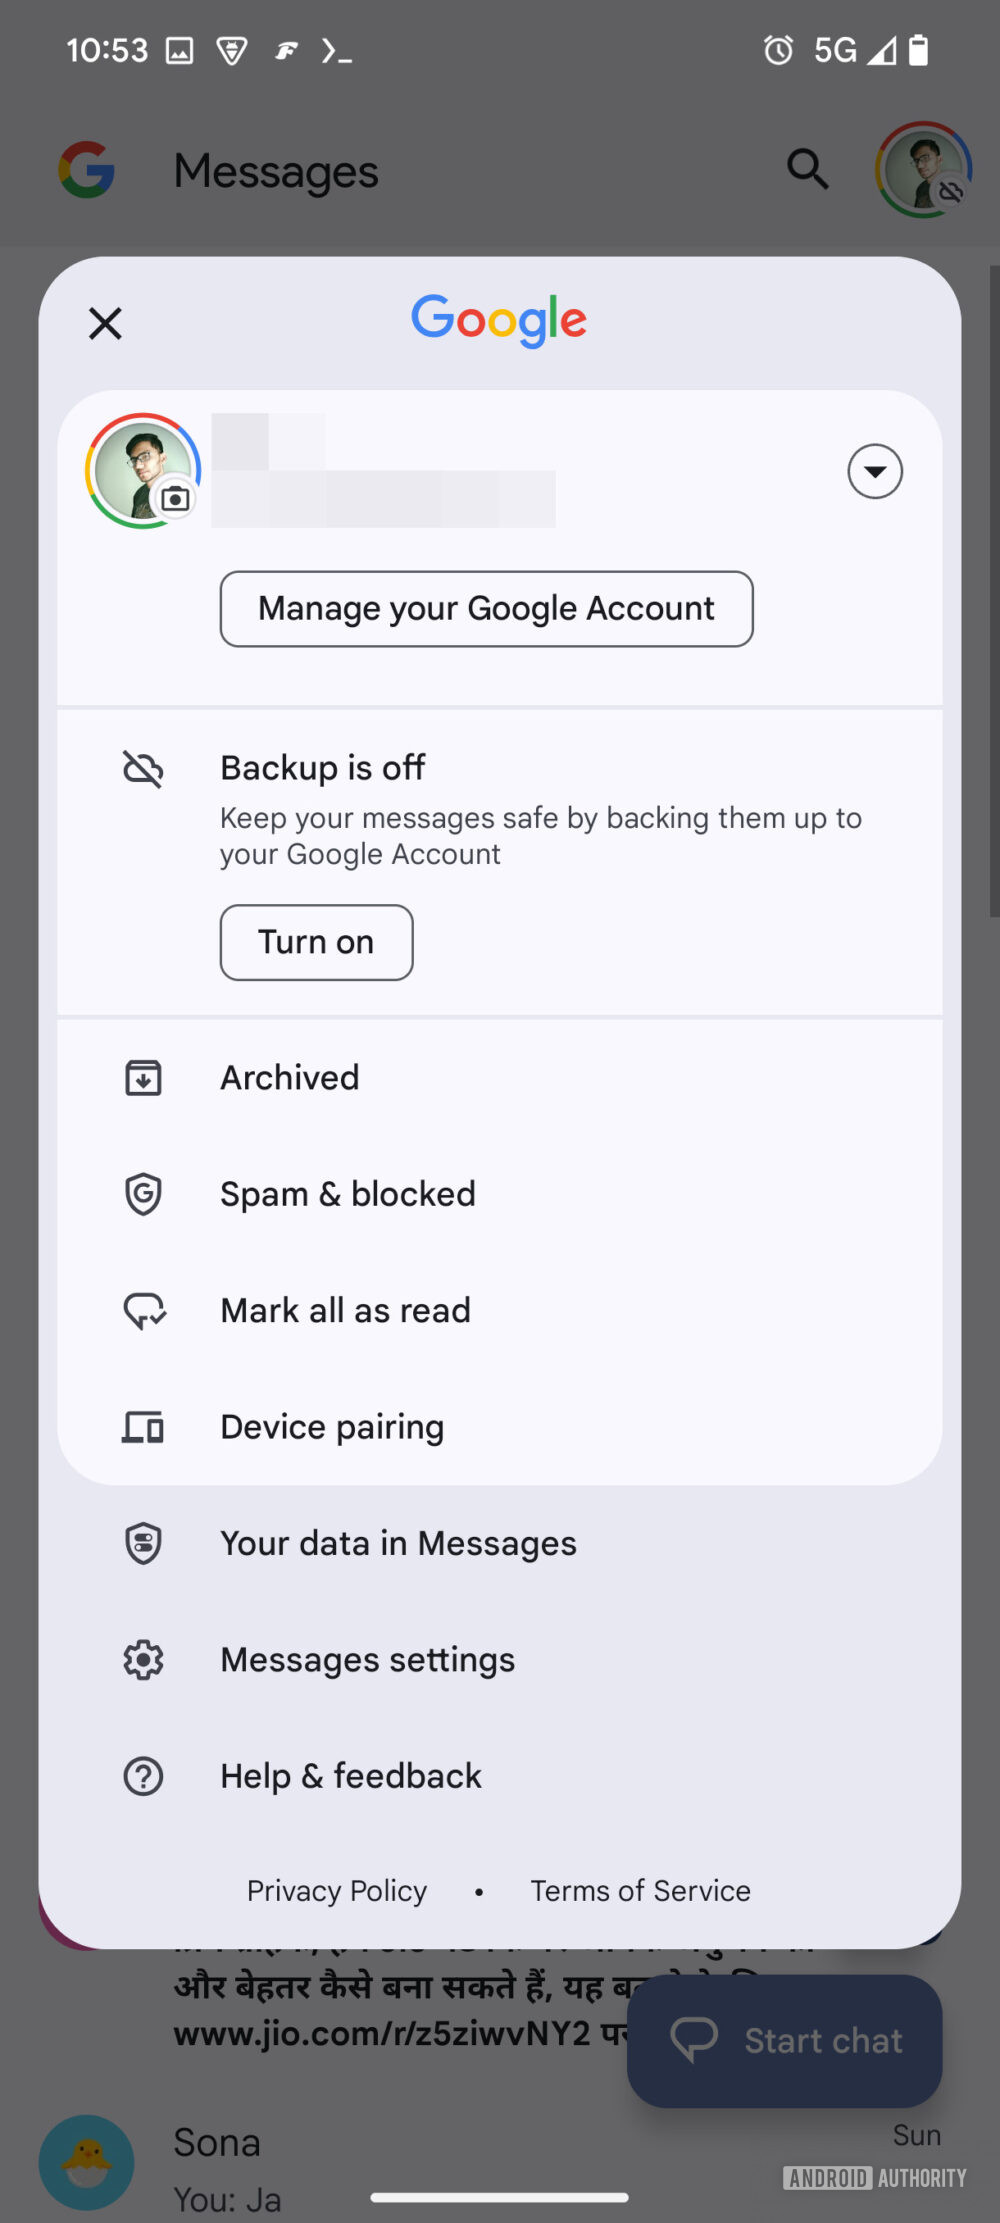Select the Spam & blocked shield icon

[x=143, y=1193]
